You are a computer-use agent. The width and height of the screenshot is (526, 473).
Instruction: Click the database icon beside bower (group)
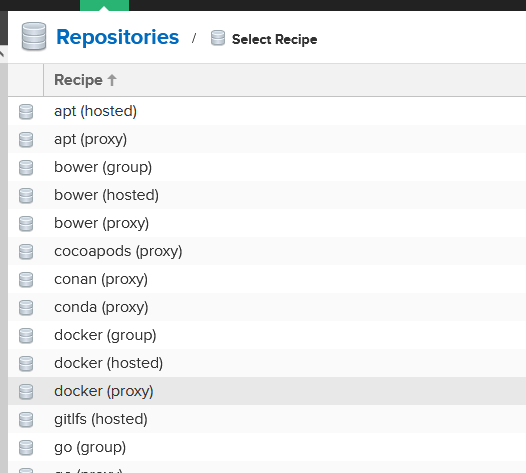coord(26,167)
